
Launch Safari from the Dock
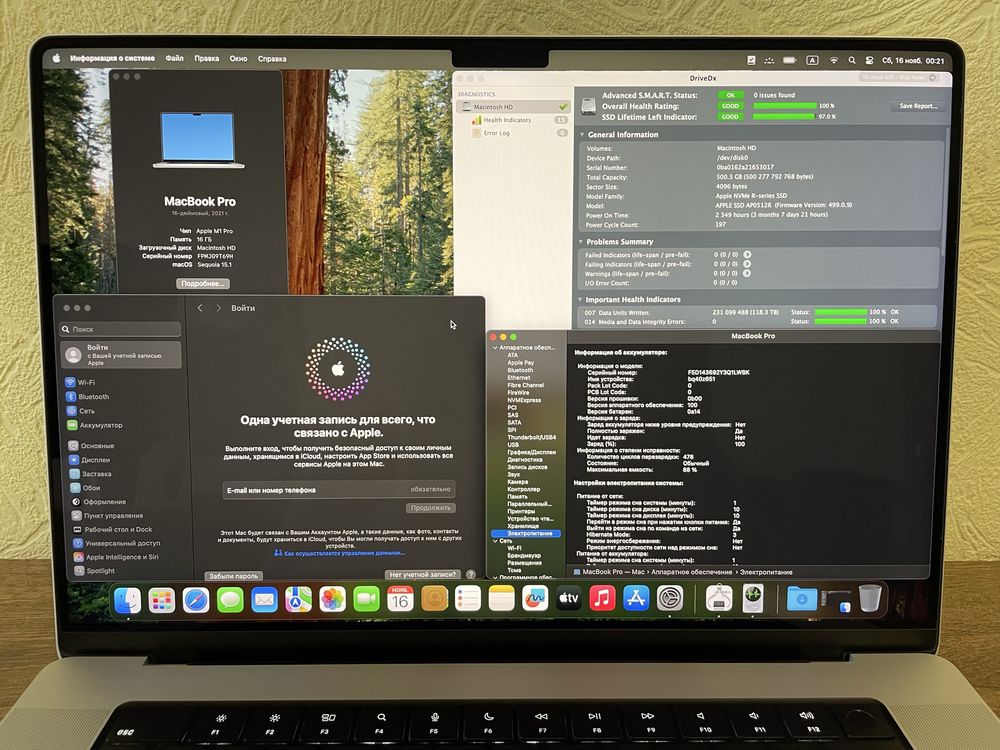point(196,599)
